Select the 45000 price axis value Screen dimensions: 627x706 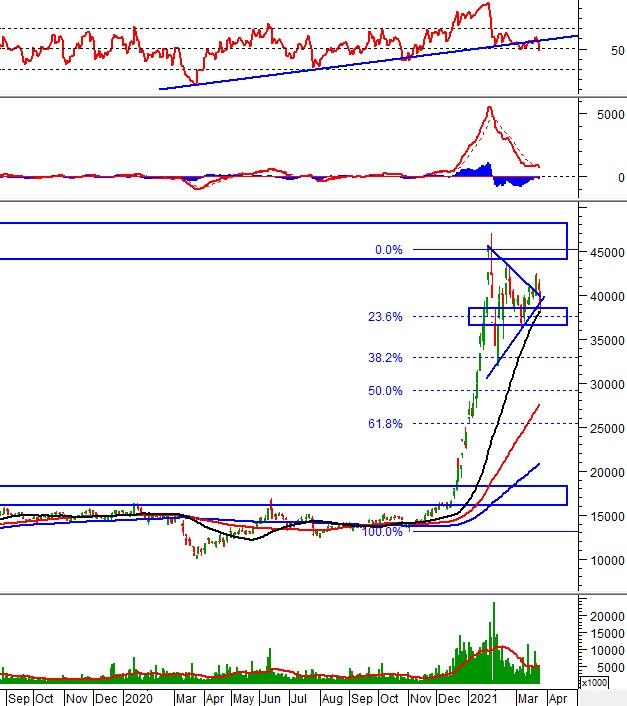pyautogui.click(x=607, y=253)
